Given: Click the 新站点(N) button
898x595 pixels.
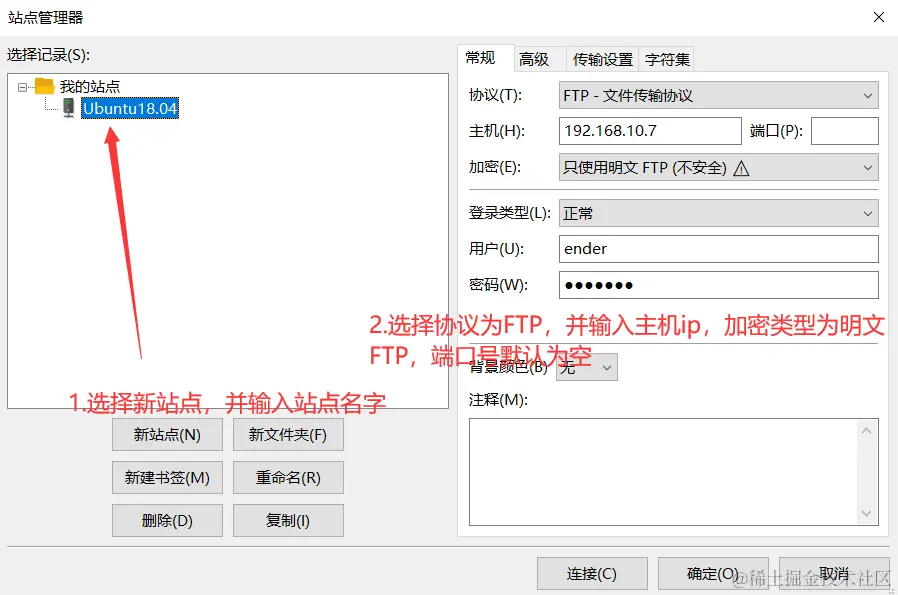Looking at the screenshot, I should (167, 434).
